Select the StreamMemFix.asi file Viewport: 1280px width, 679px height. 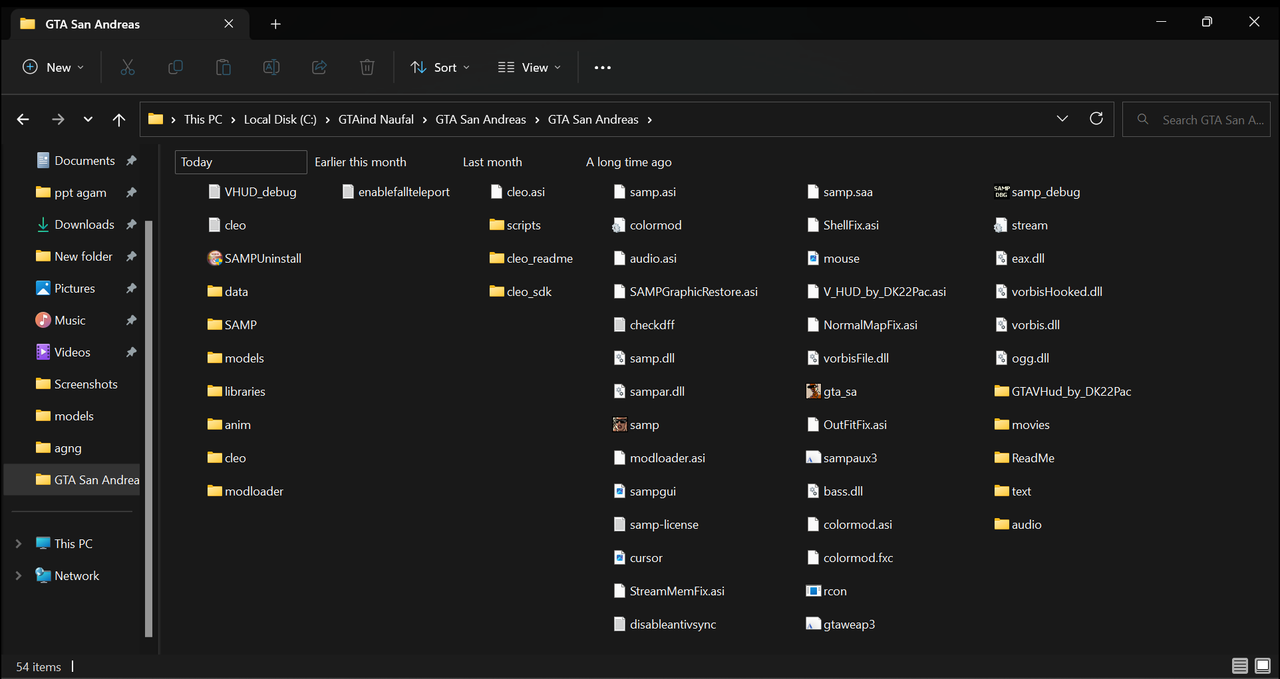[x=669, y=591]
